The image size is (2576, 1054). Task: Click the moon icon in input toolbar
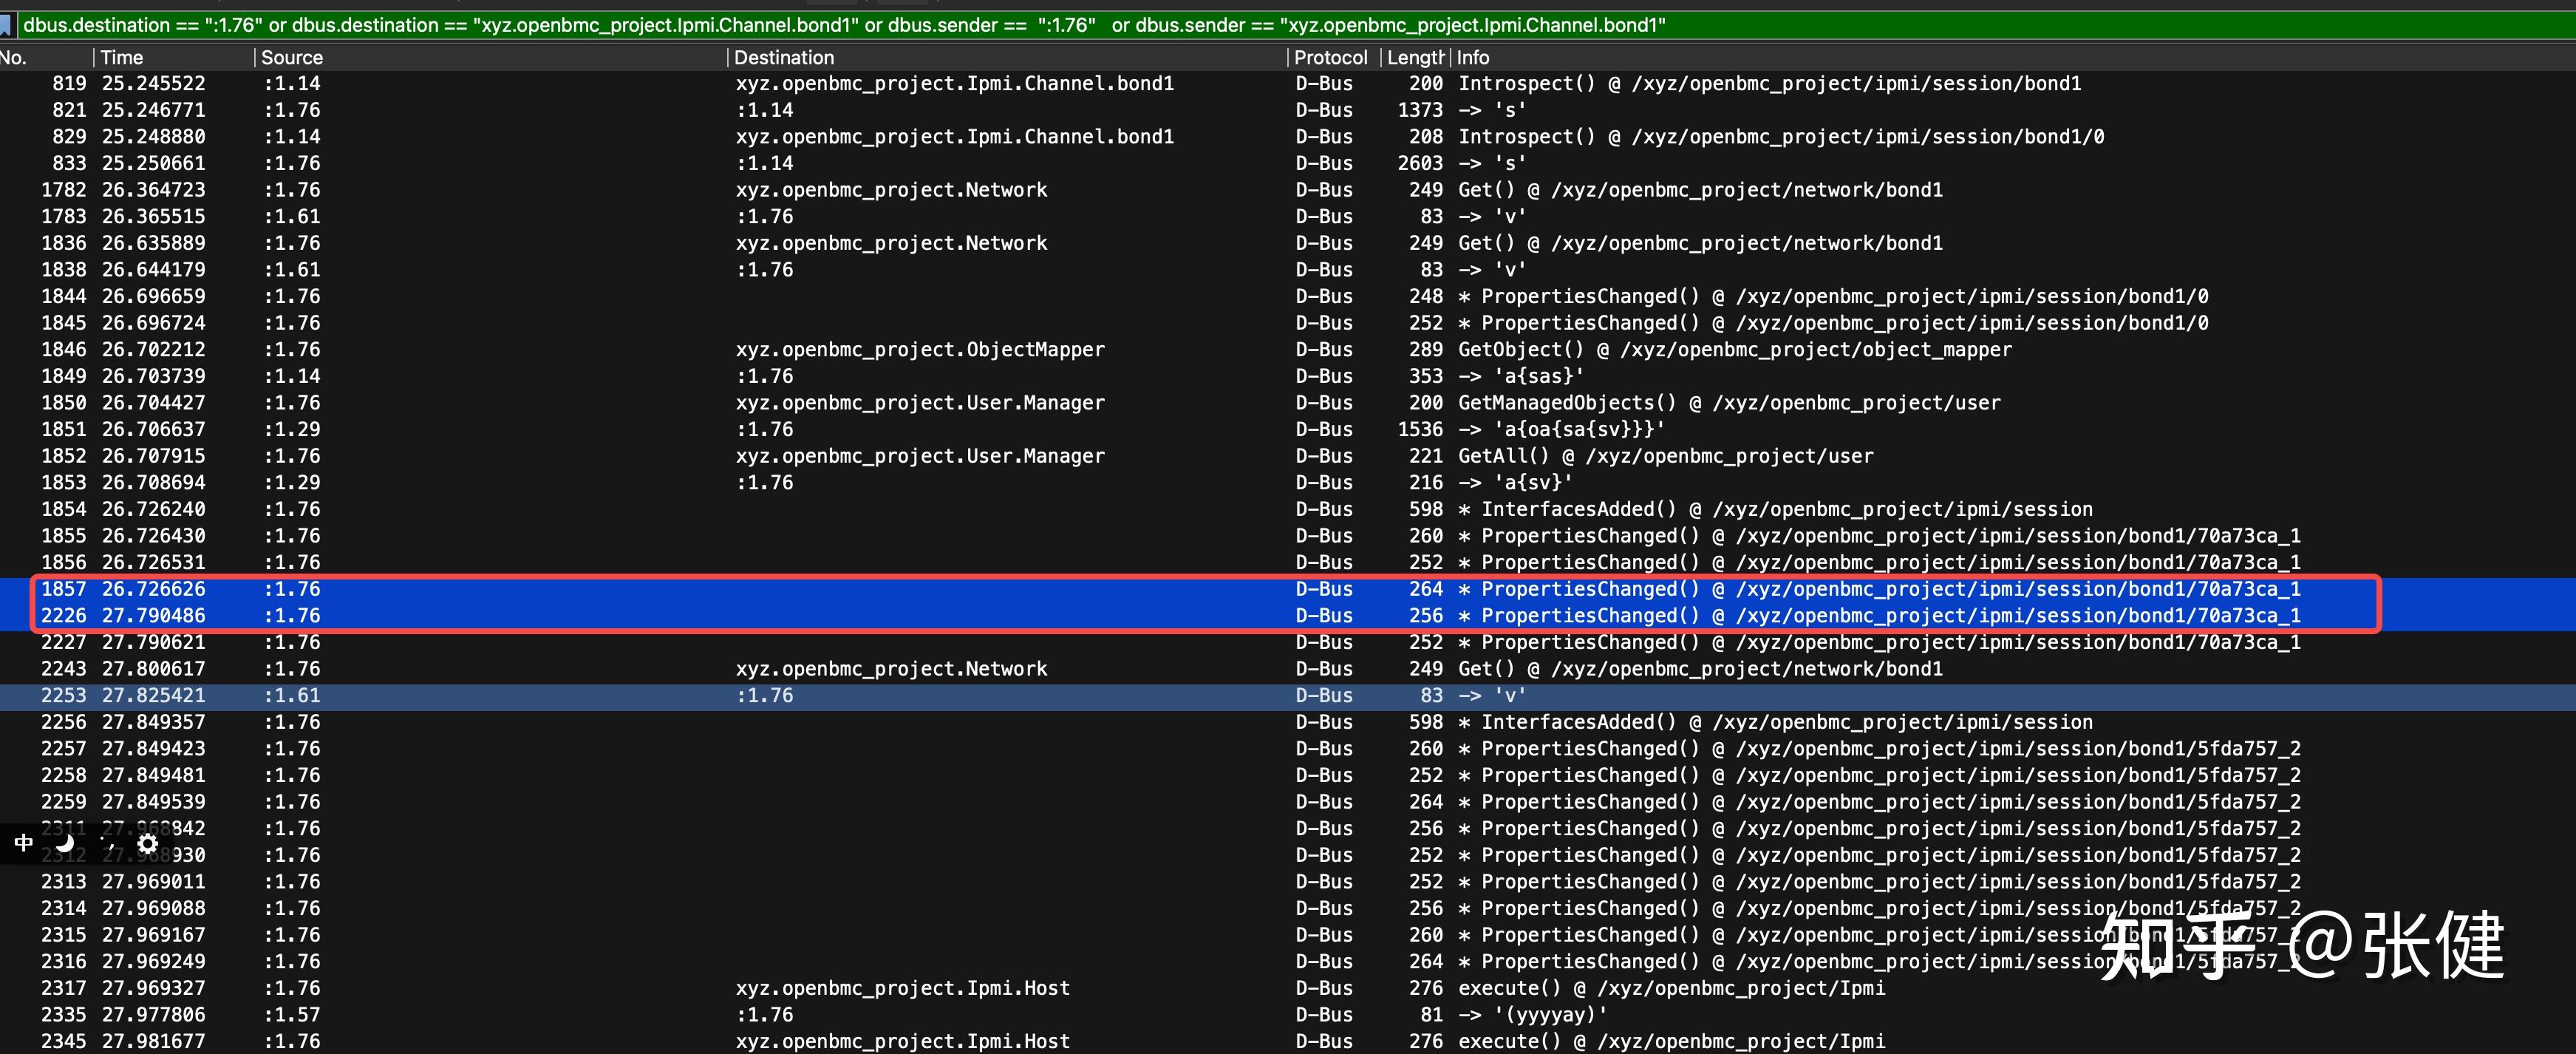(x=66, y=843)
